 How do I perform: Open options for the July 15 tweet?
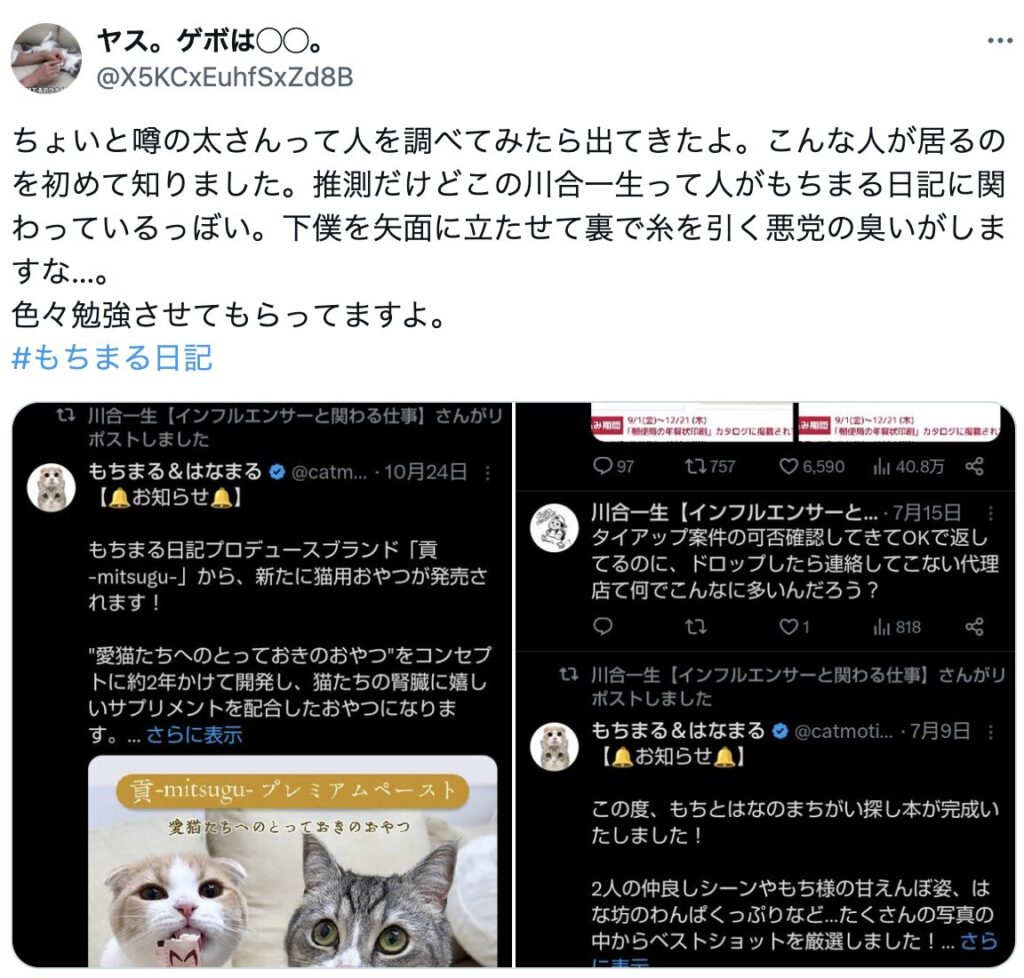pos(991,513)
